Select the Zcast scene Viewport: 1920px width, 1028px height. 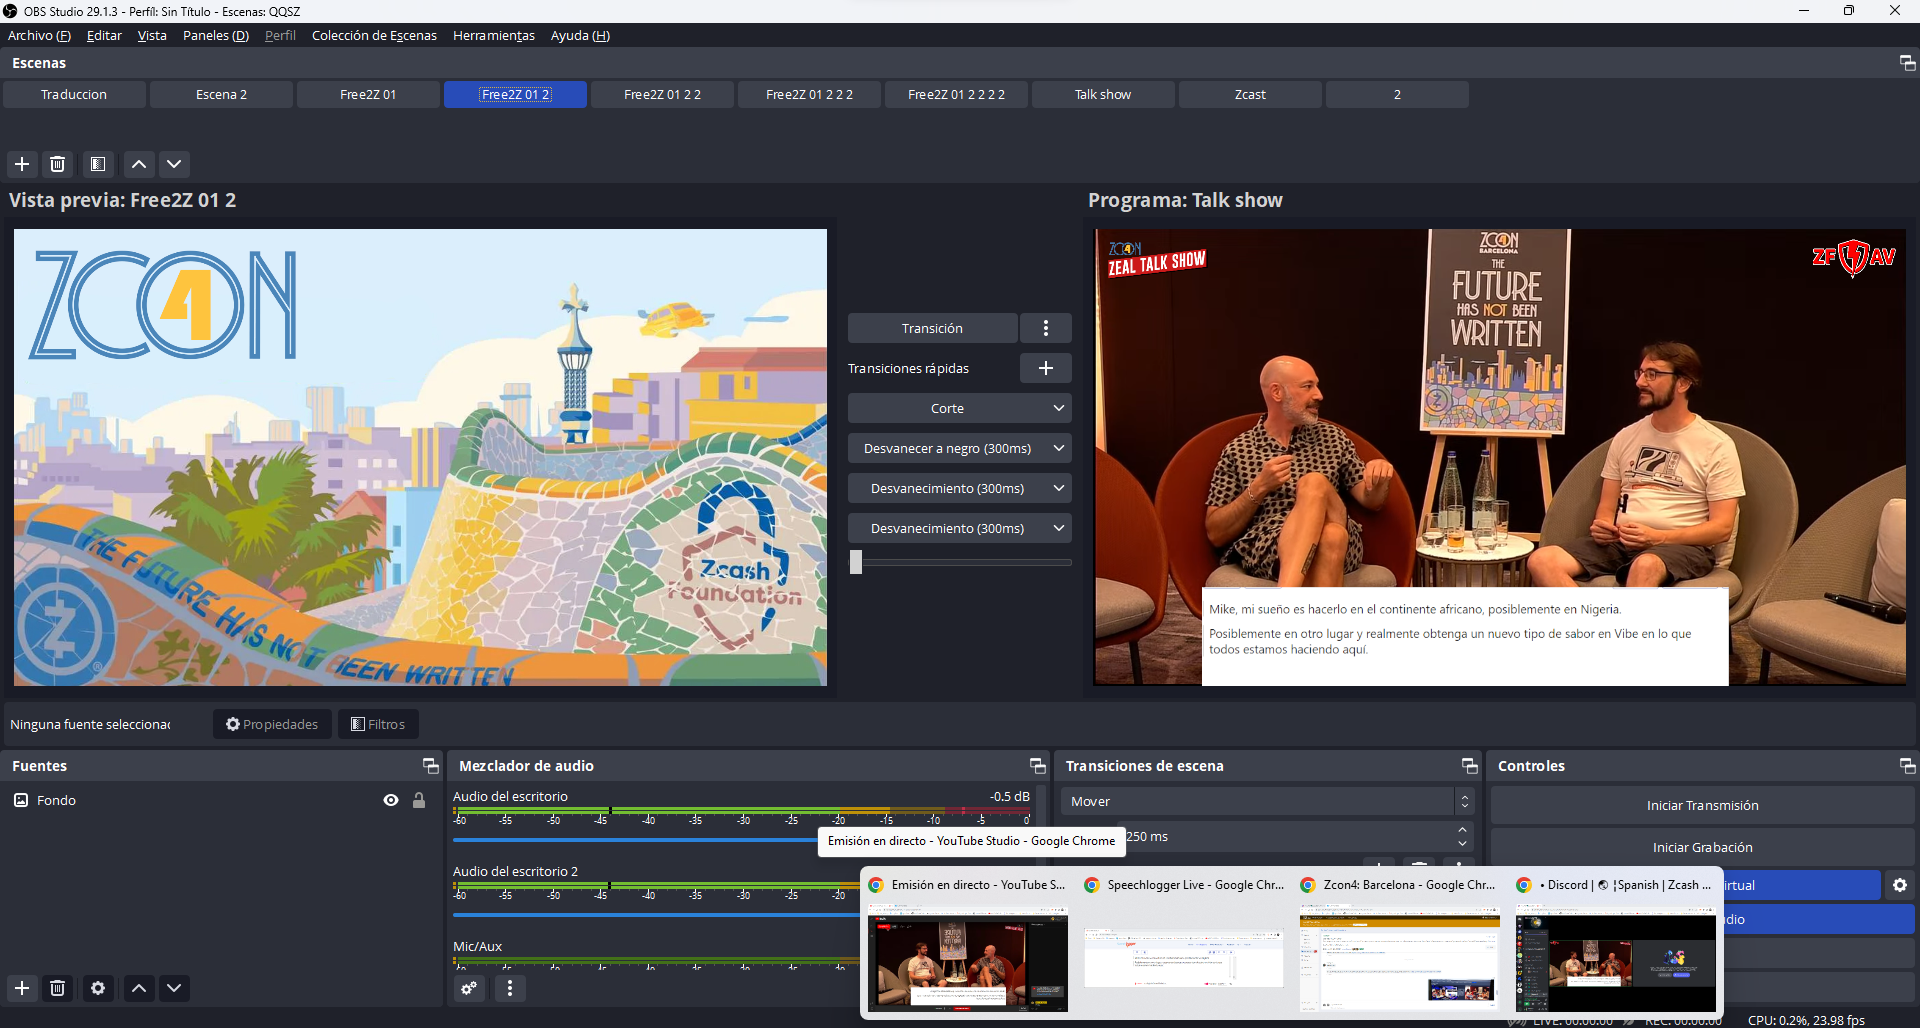click(1250, 95)
